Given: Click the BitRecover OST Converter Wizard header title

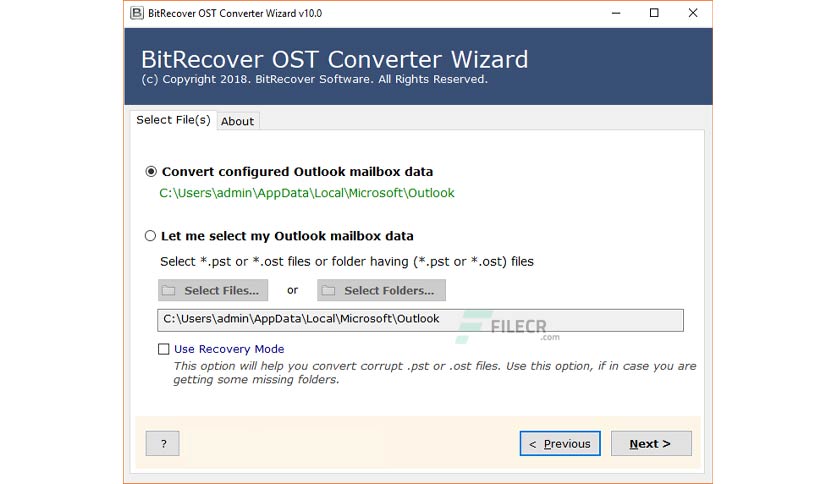Looking at the screenshot, I should click(335, 59).
